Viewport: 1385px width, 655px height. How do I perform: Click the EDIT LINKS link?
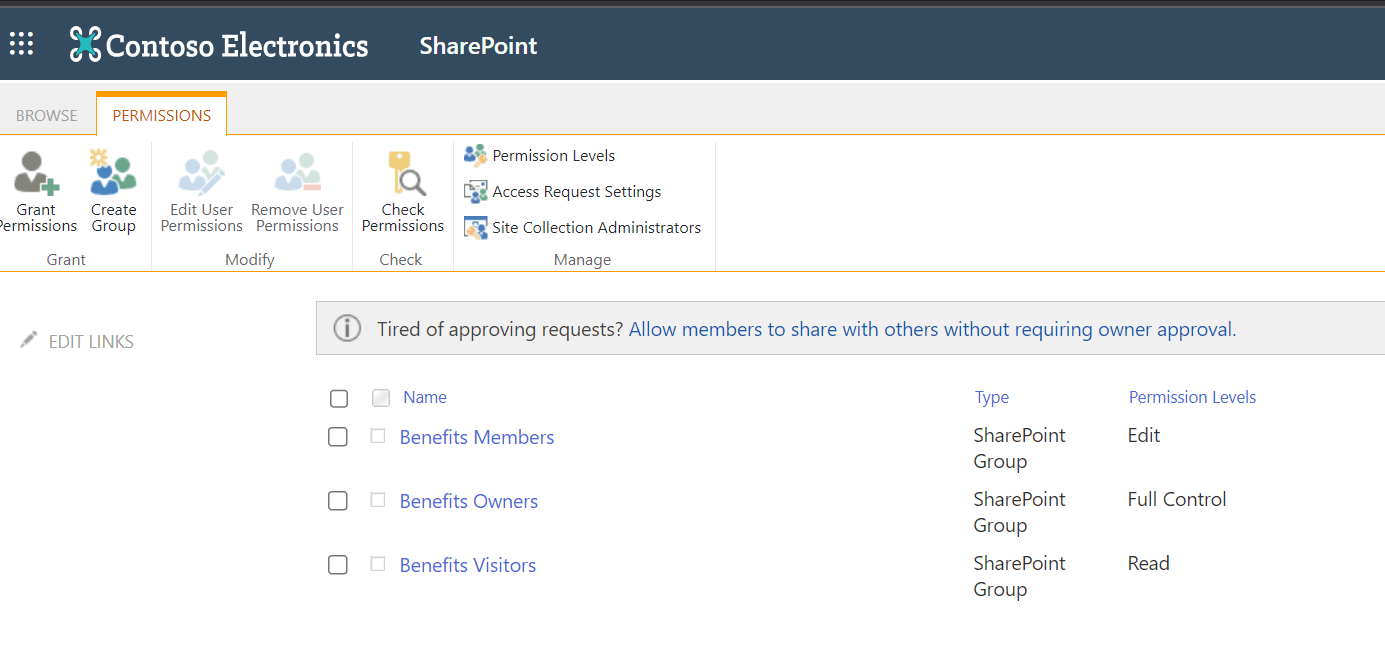pos(91,341)
